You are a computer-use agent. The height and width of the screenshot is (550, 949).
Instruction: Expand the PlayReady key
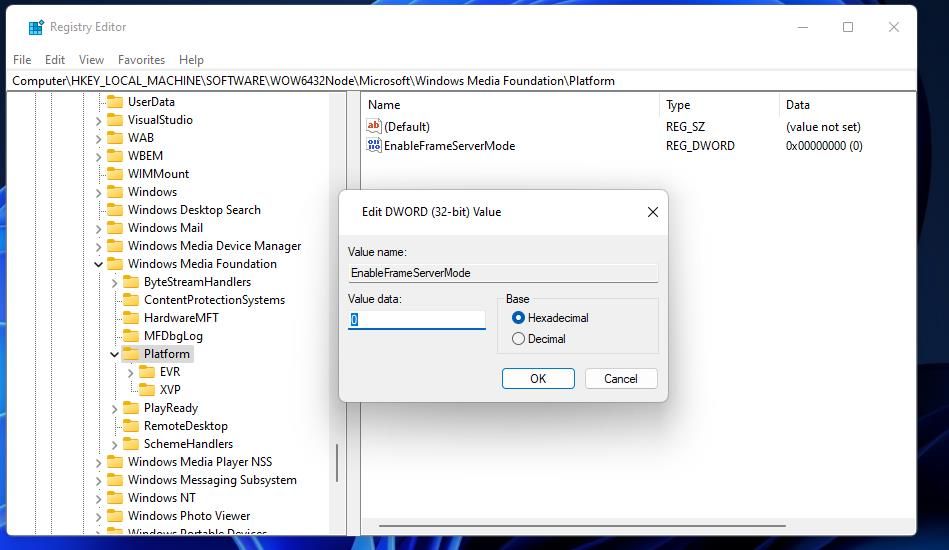tap(114, 408)
